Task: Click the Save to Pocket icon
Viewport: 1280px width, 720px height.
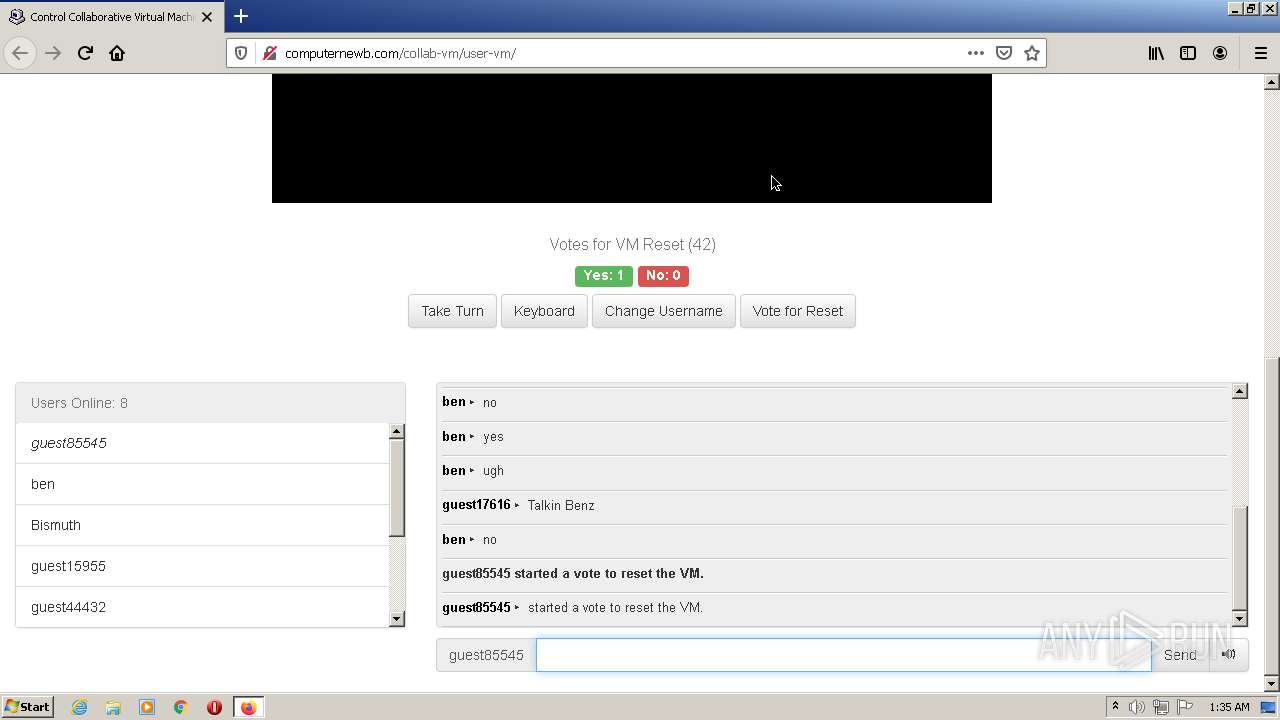Action: 1004,53
